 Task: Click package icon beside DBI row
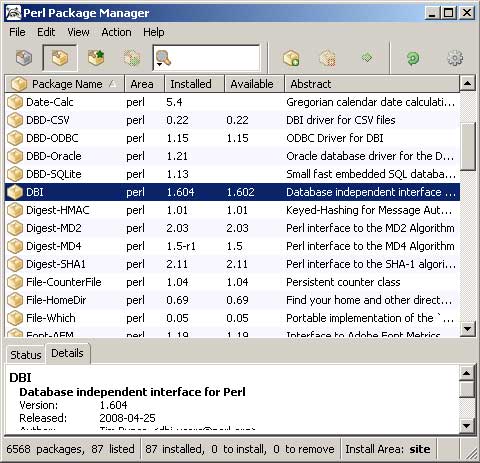tap(15, 192)
